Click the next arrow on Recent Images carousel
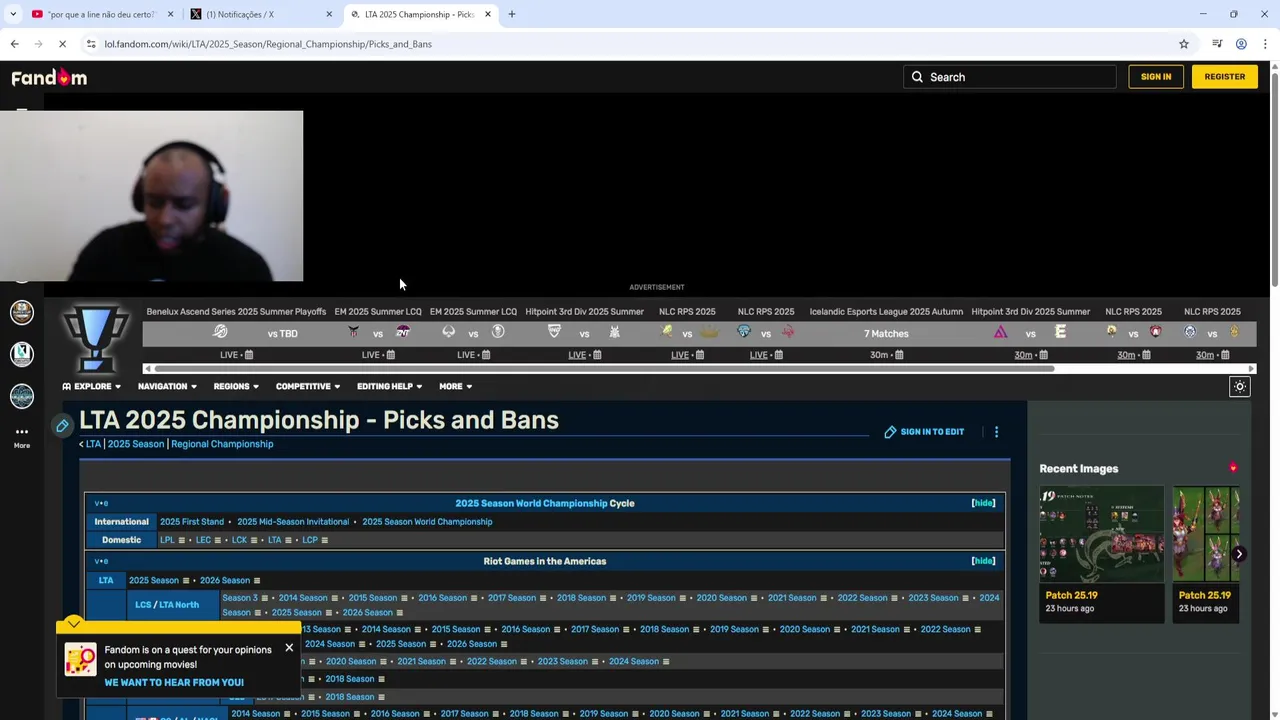 (1239, 554)
